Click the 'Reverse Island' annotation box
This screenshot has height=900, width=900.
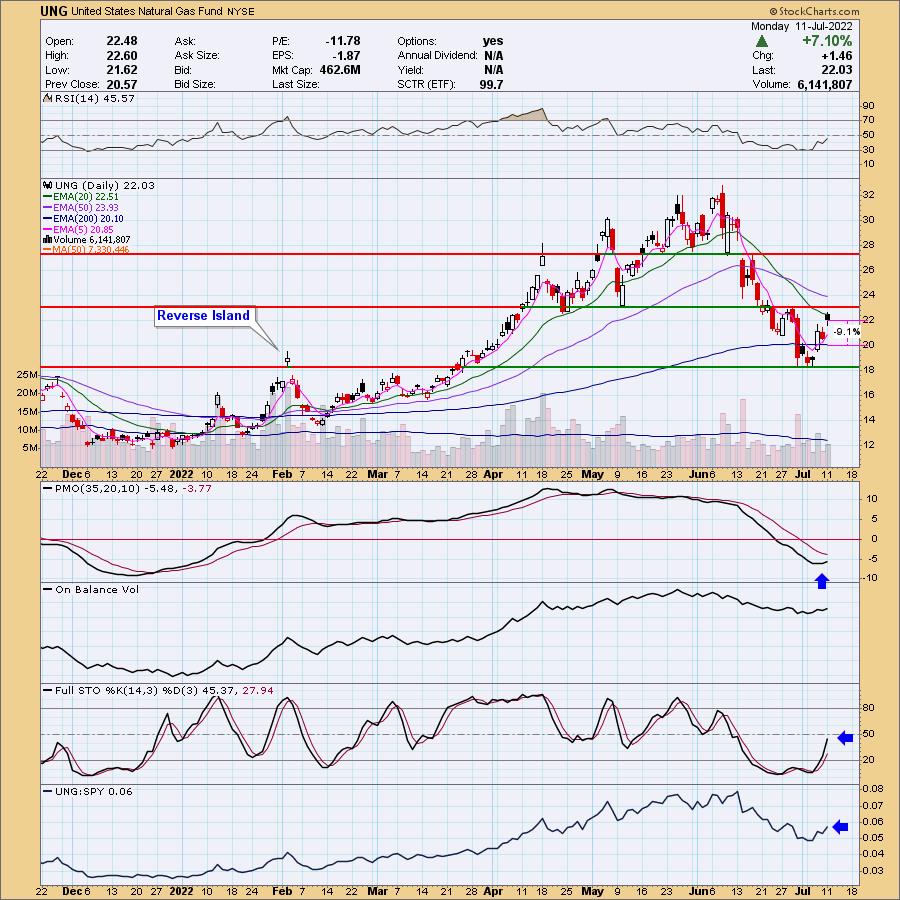click(x=204, y=316)
